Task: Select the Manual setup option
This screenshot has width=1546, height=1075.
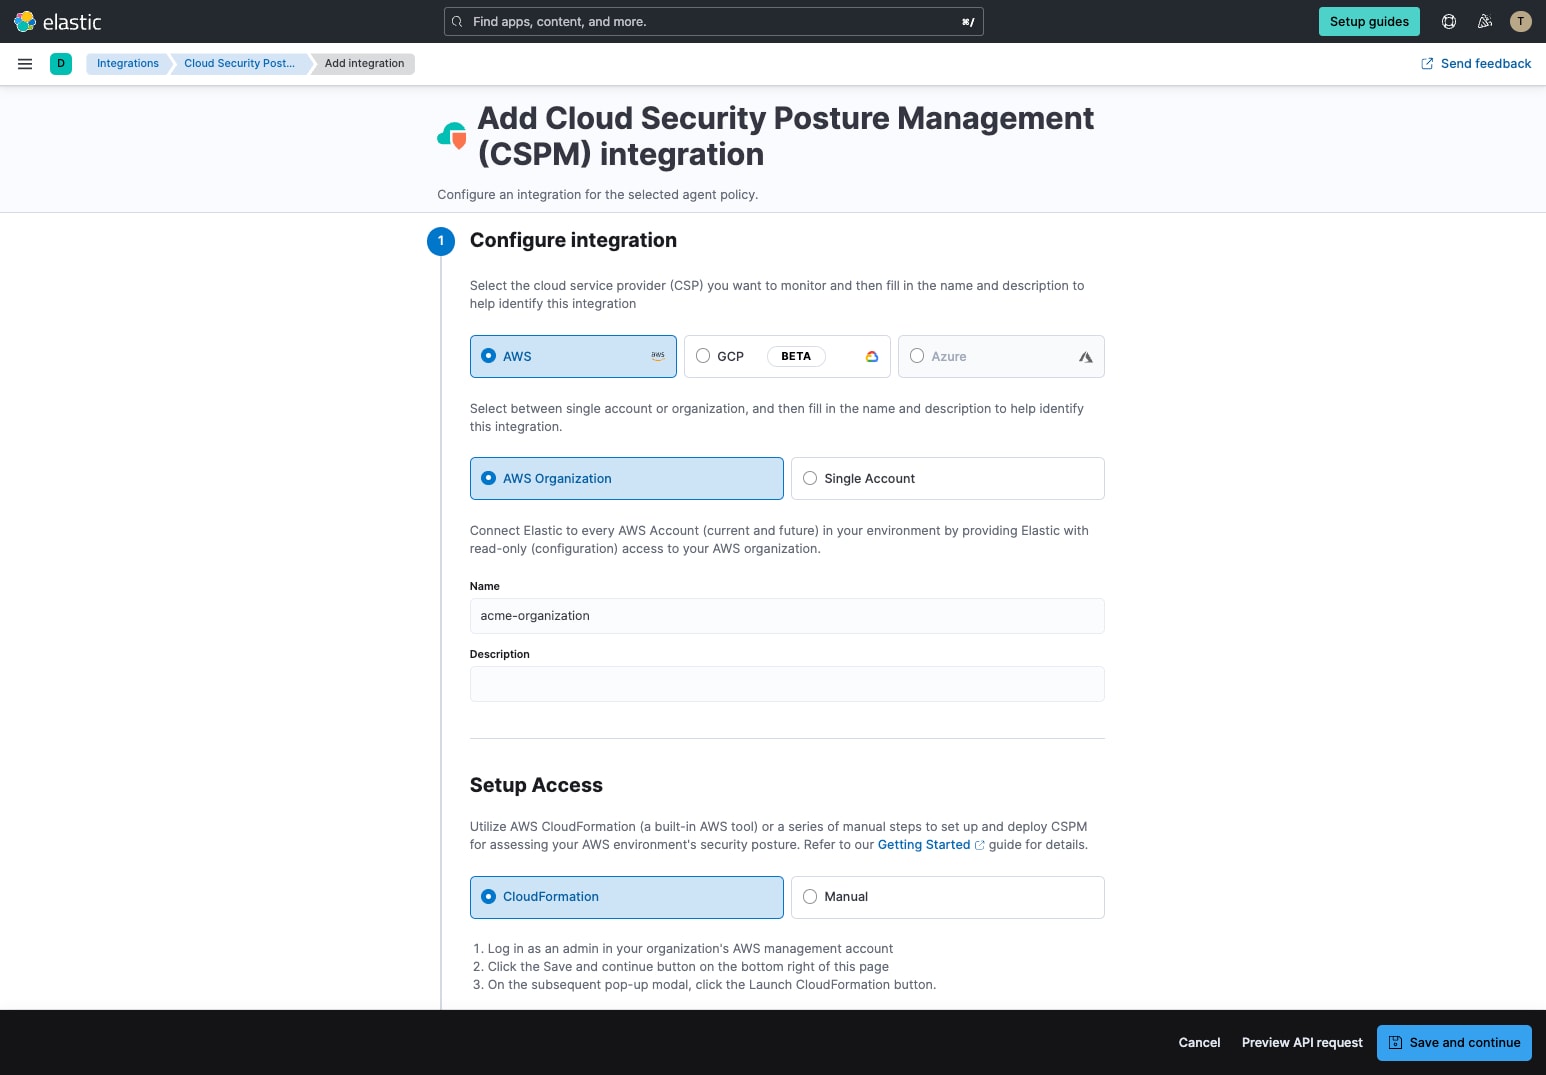Action: [x=948, y=897]
